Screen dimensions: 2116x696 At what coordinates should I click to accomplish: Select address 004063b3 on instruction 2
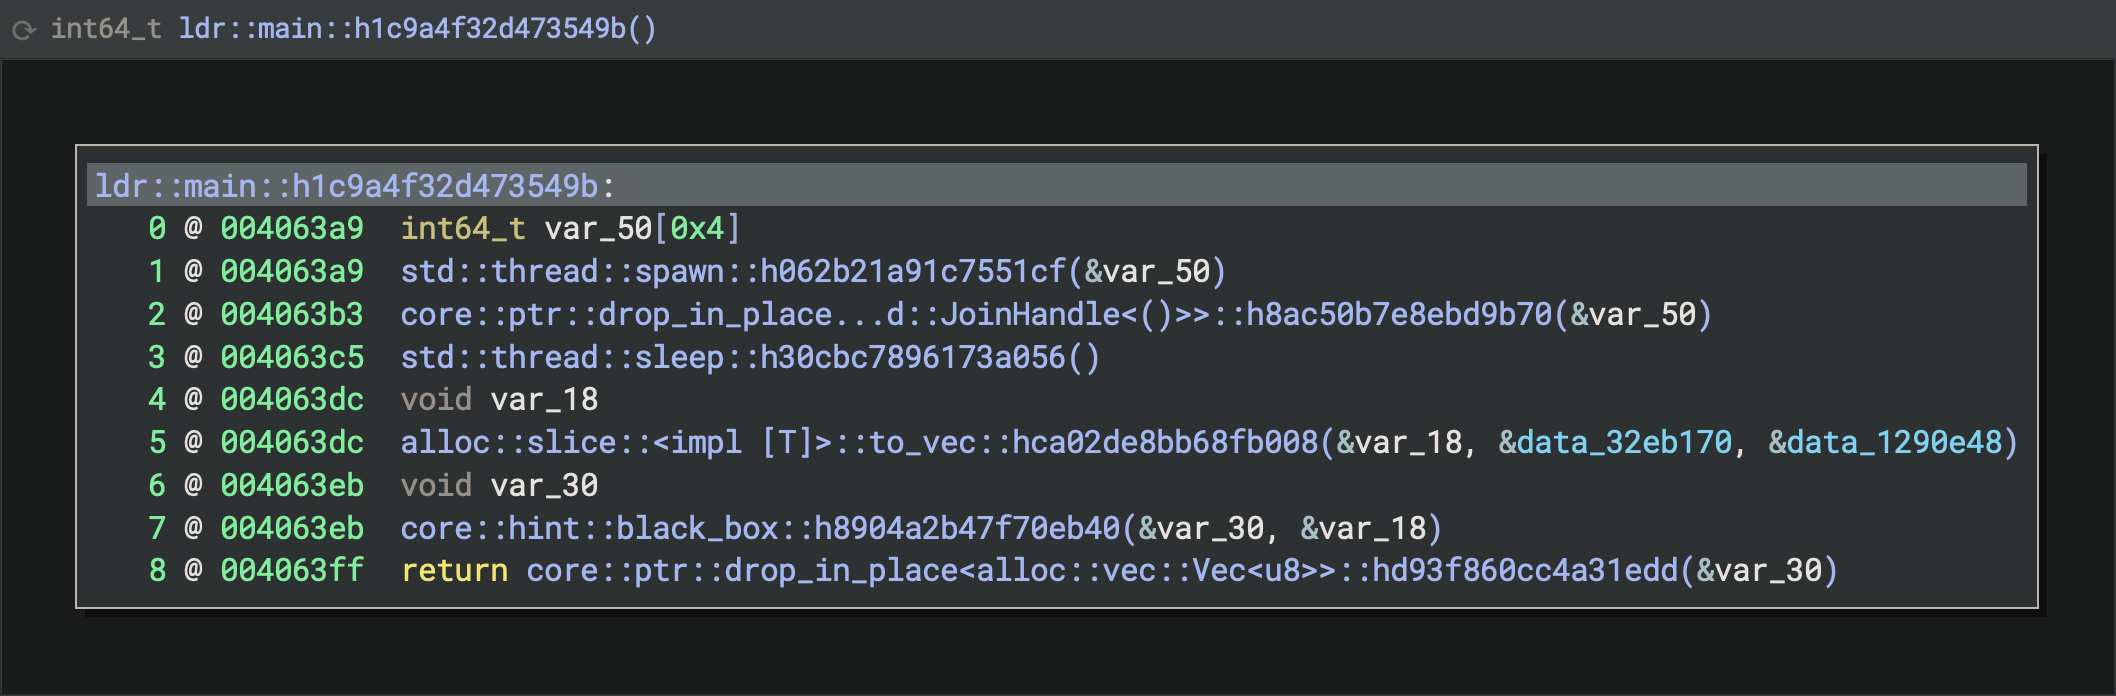(292, 315)
